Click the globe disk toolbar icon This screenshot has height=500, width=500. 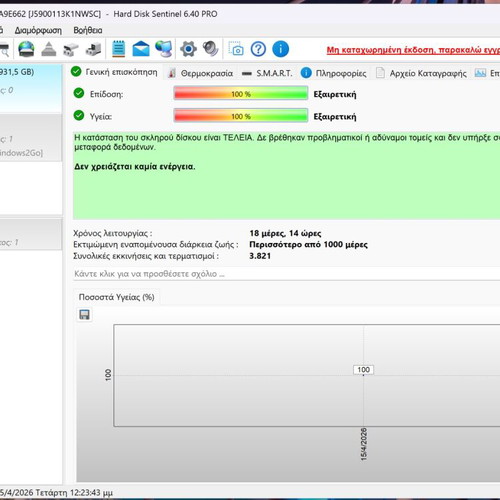26,49
